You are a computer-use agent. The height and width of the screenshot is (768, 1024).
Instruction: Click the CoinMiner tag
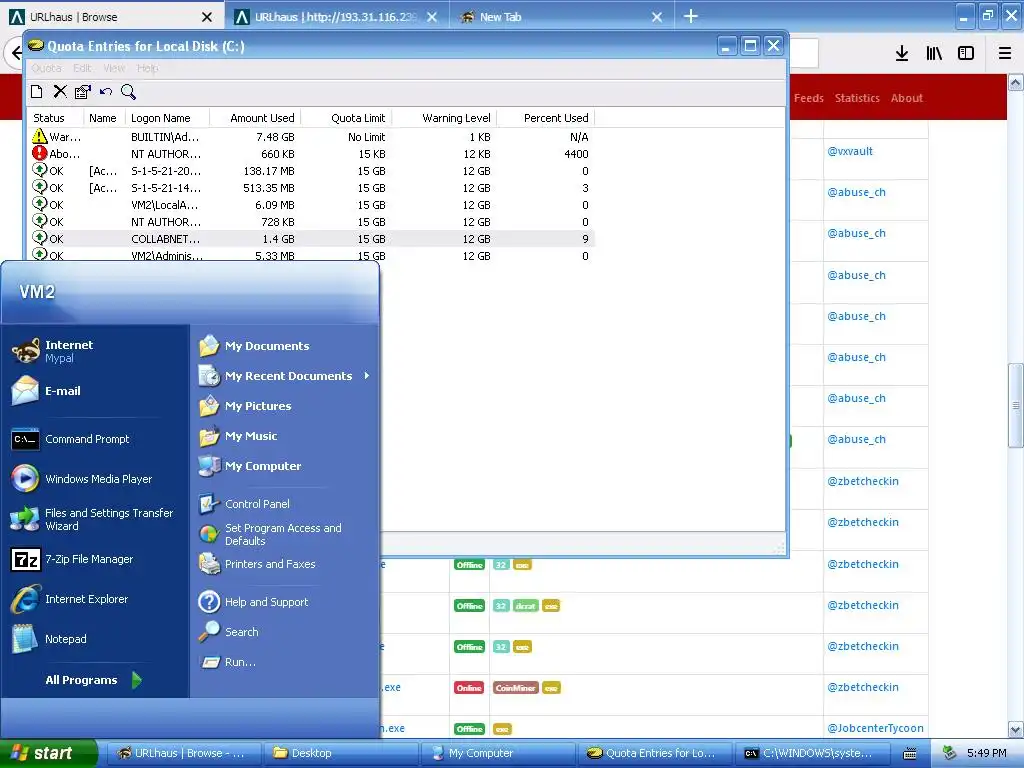pyautogui.click(x=515, y=688)
